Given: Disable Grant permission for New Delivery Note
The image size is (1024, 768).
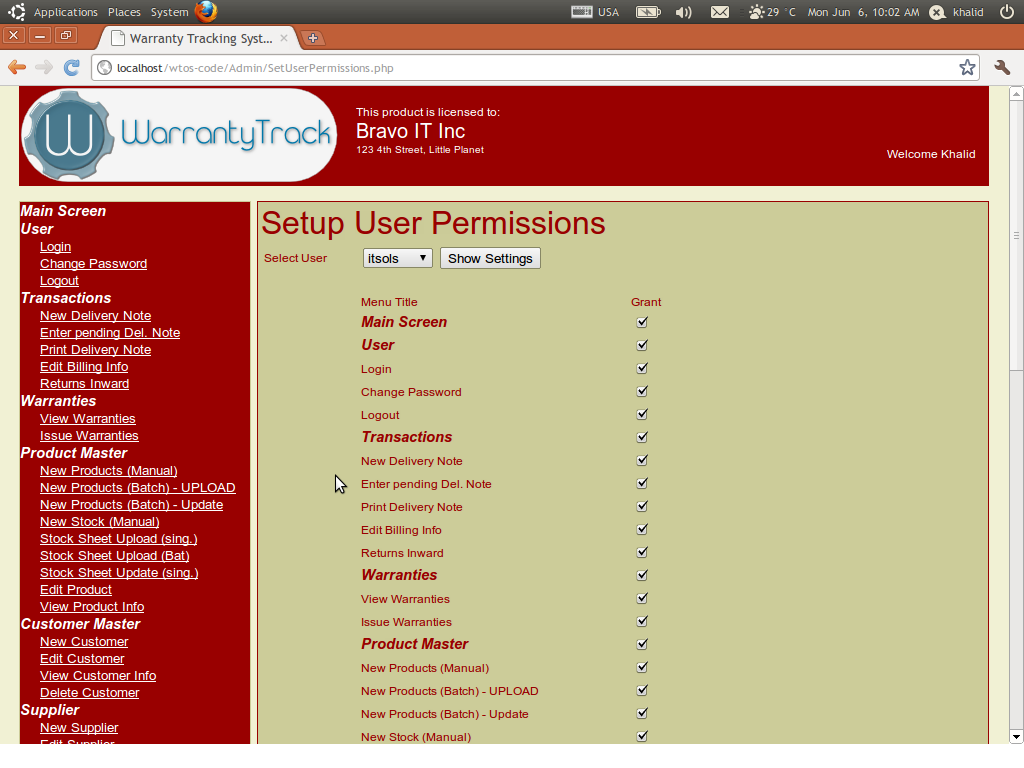Looking at the screenshot, I should tap(641, 460).
